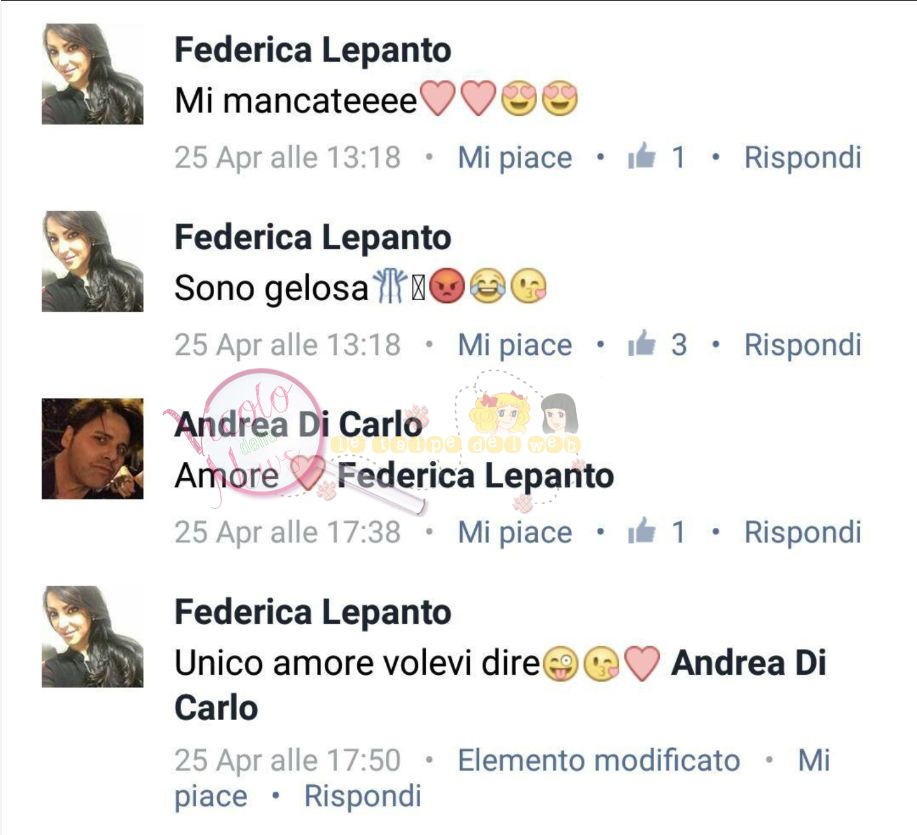Click thumbs-up icon on 'Mi mancateeee' comment
The image size is (917, 835).
642,156
